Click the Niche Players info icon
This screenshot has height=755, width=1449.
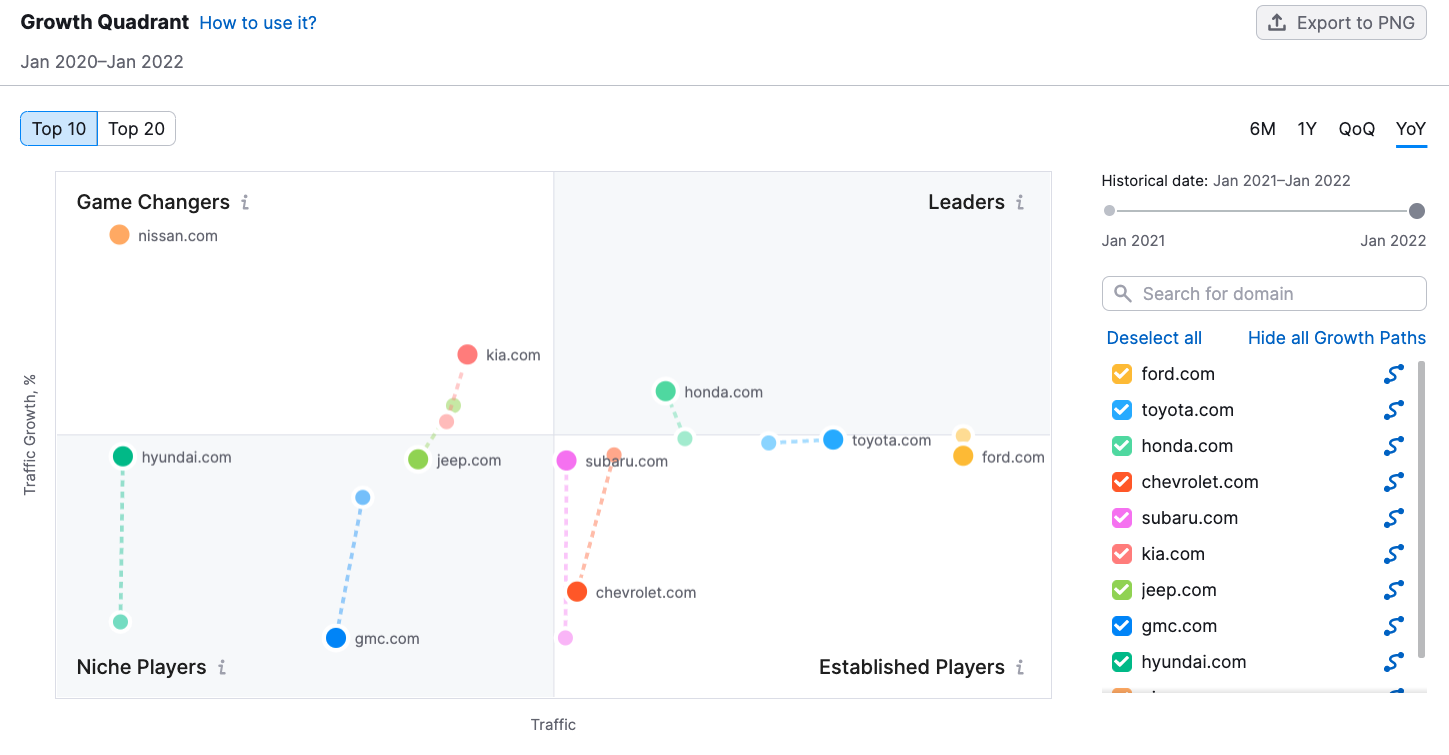[x=222, y=667]
